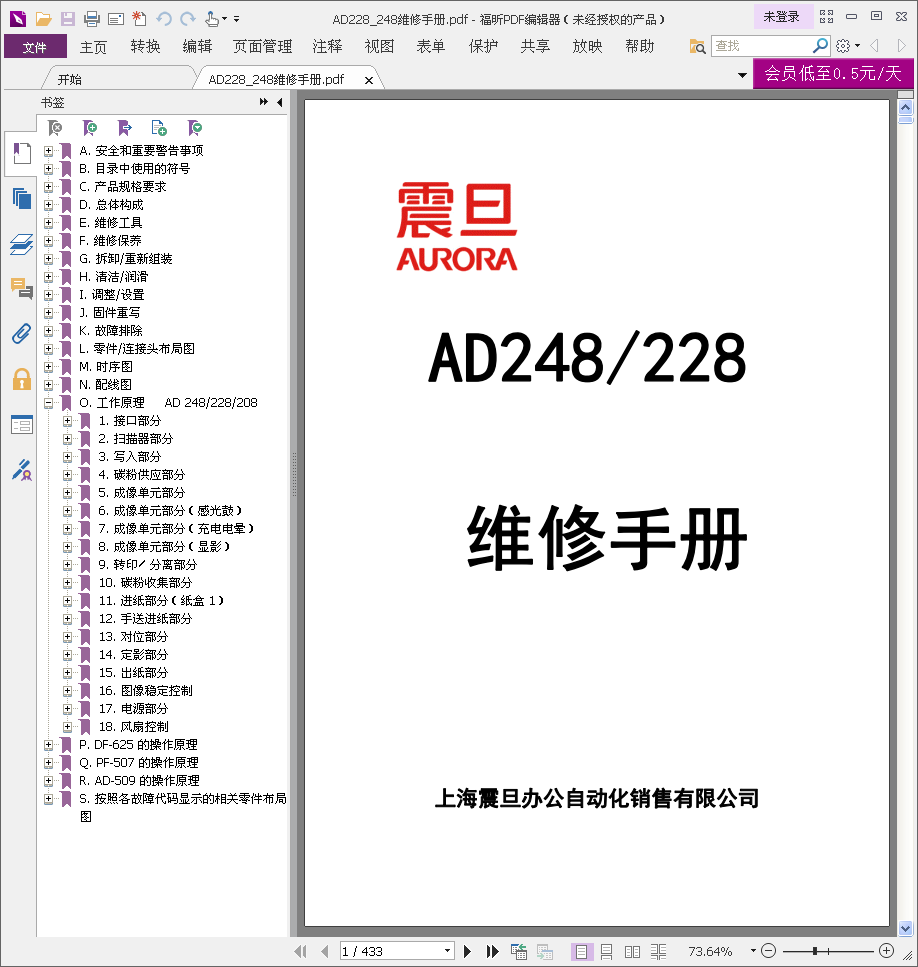Select the hand tool icon in title bar

211,19
